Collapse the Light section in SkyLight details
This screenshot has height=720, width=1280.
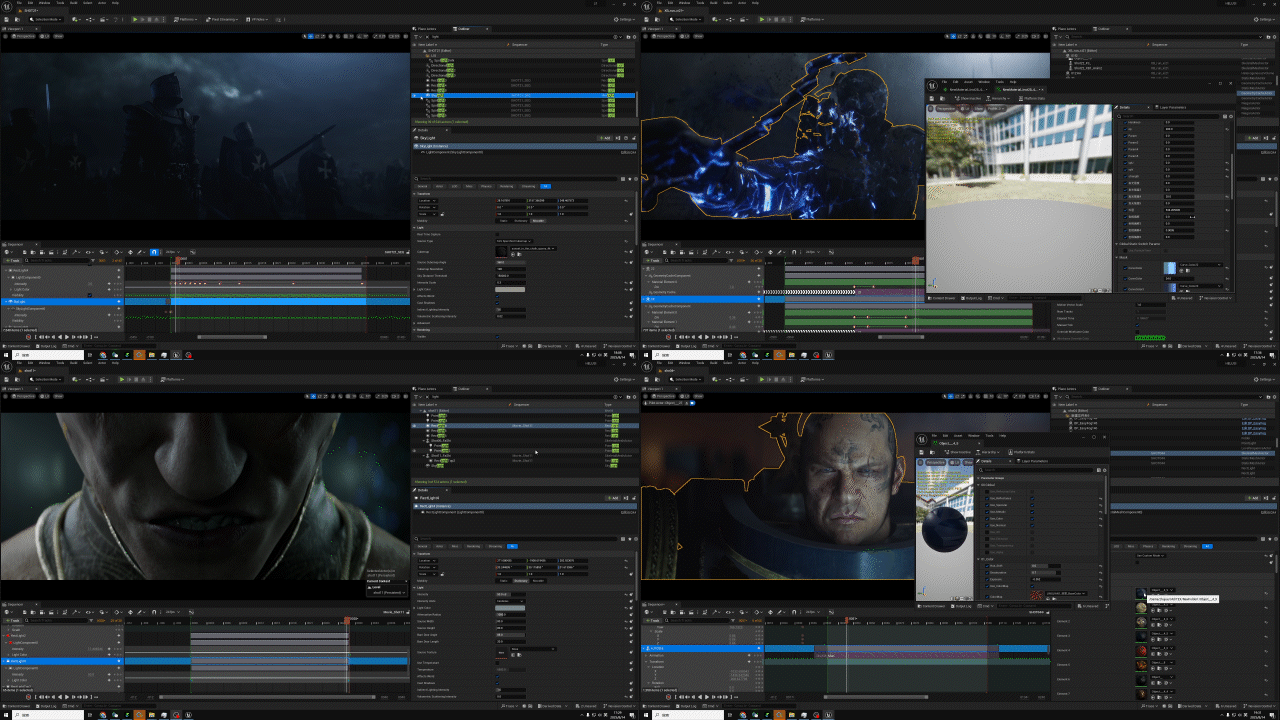click(414, 228)
